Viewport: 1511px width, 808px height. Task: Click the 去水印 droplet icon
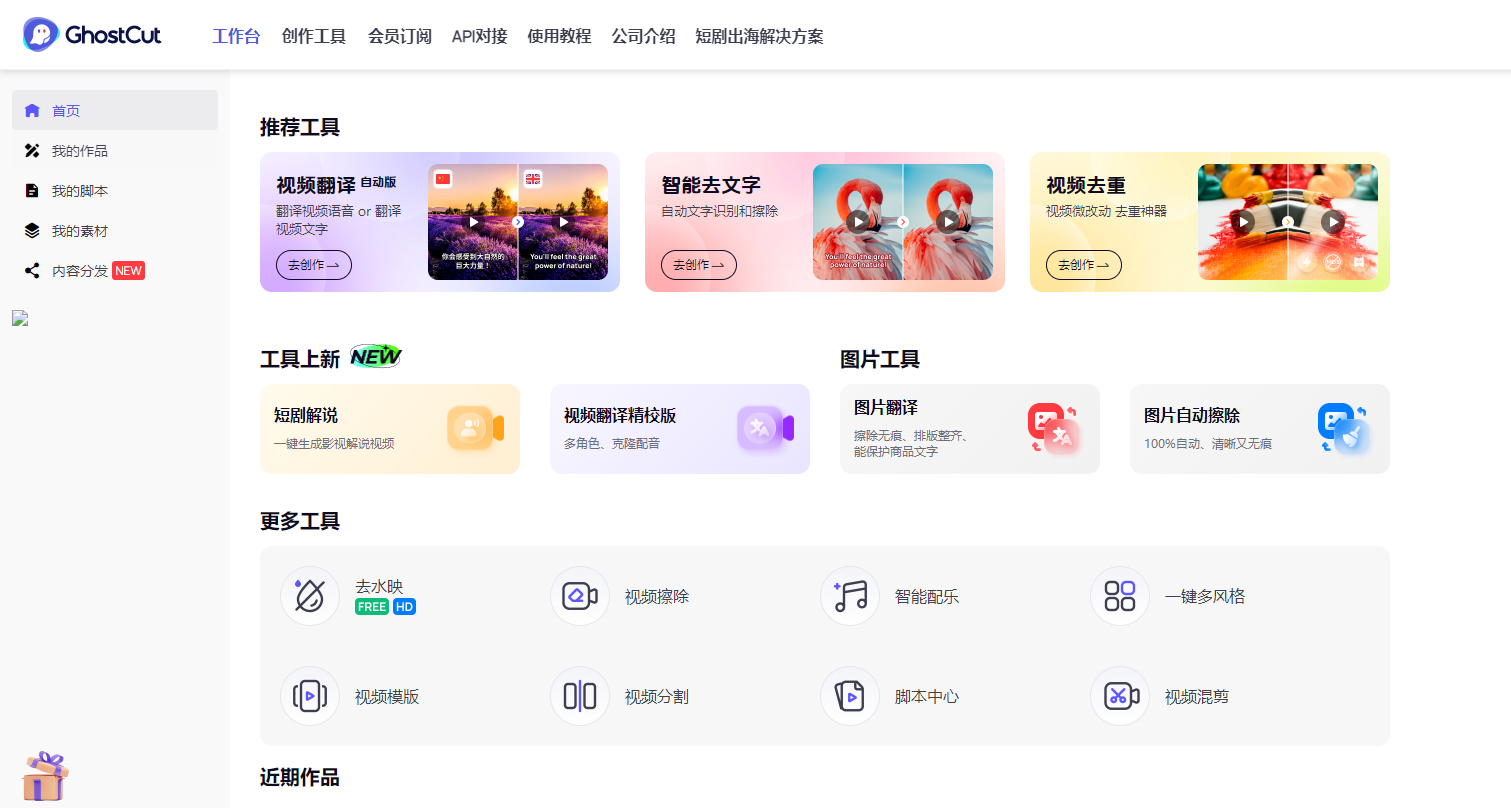tap(310, 596)
